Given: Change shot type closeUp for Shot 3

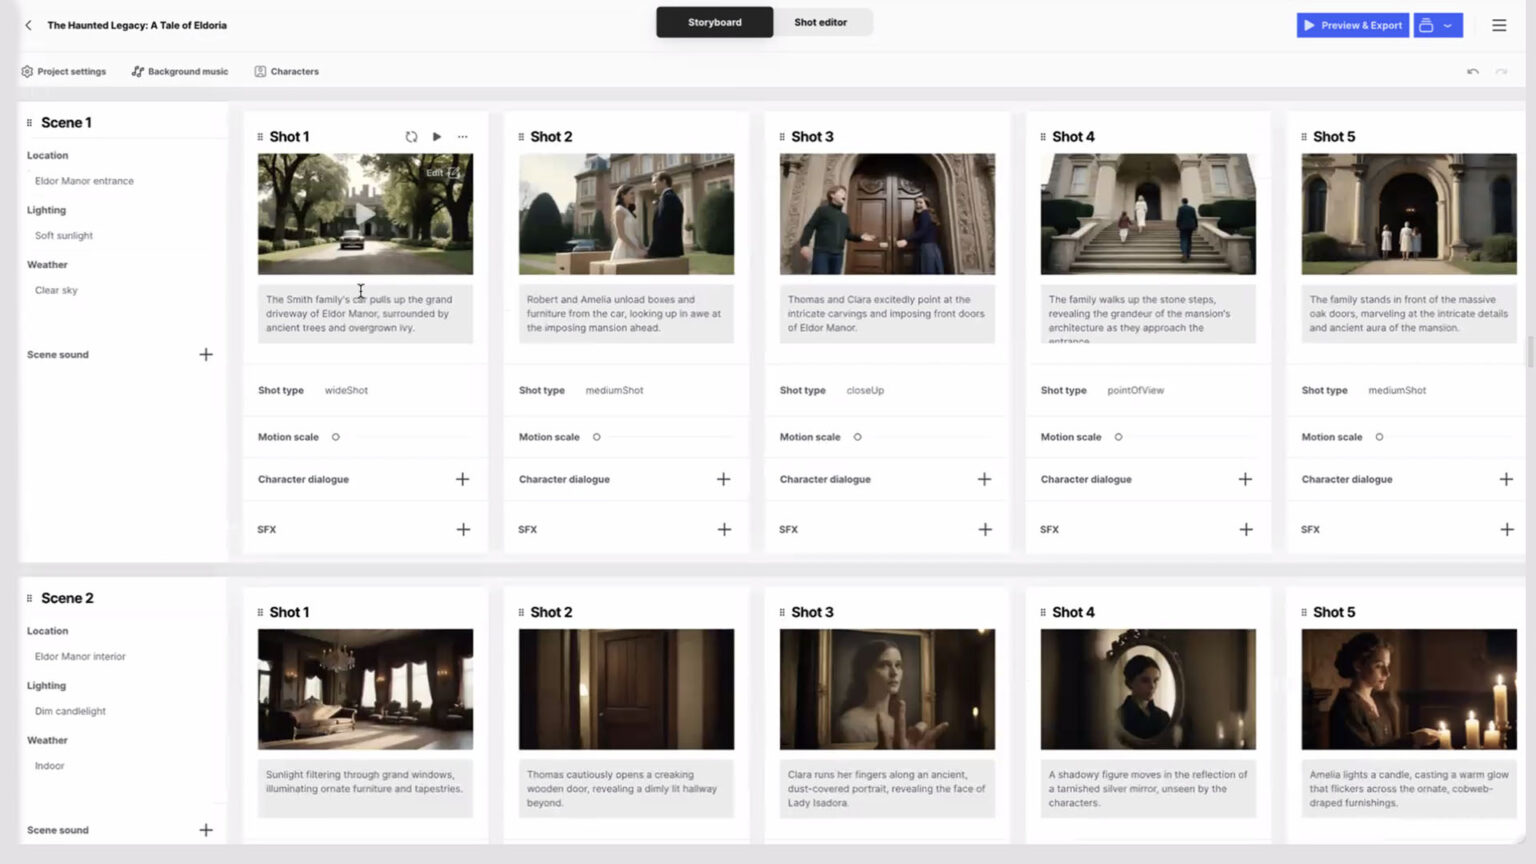Looking at the screenshot, I should (x=865, y=391).
